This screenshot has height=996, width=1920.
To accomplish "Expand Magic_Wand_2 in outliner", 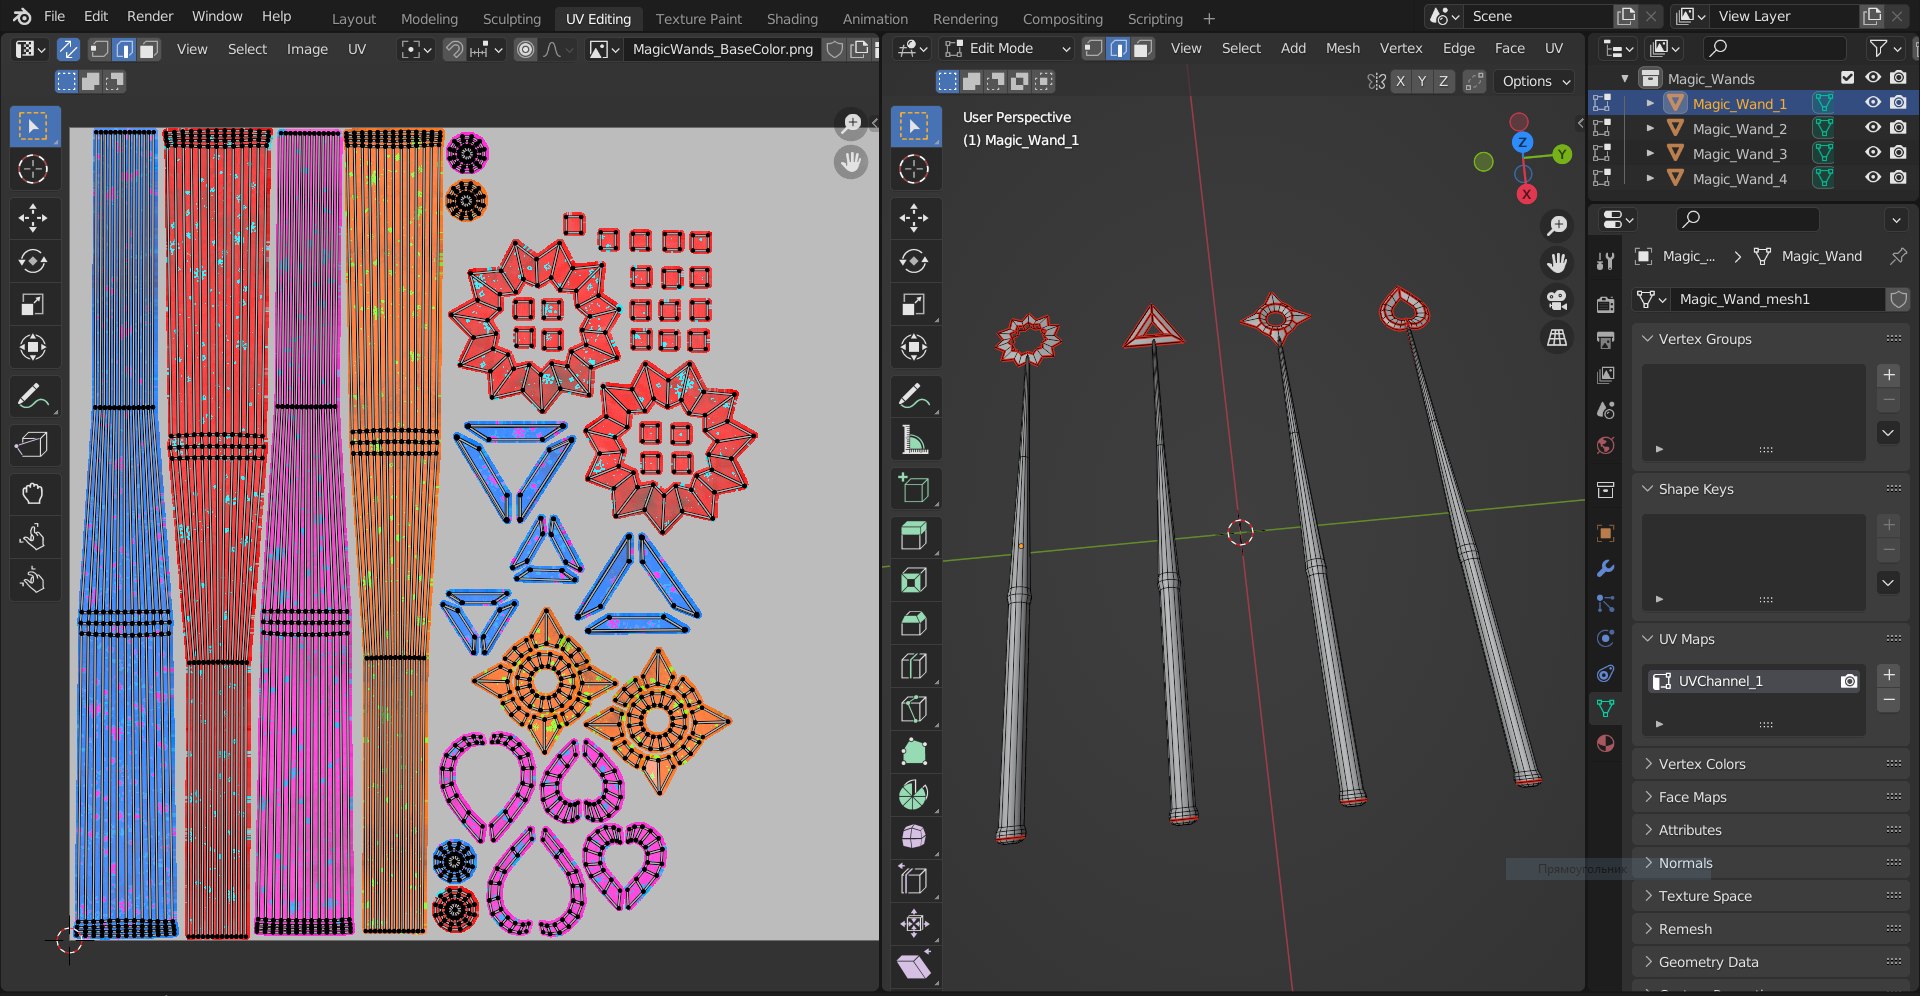I will pos(1650,128).
